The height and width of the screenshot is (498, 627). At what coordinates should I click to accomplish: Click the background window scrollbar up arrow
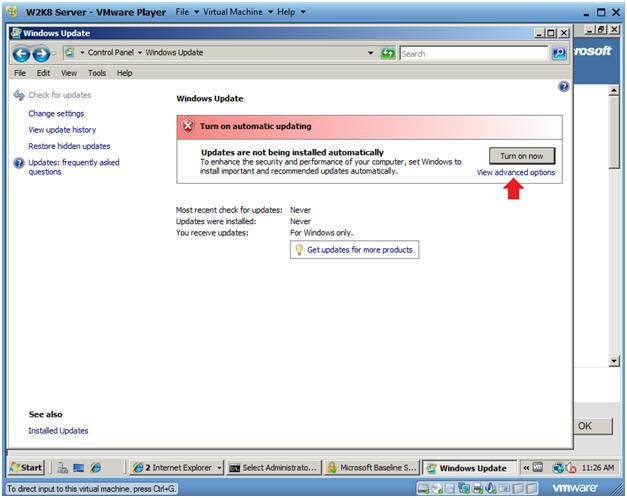tap(614, 91)
